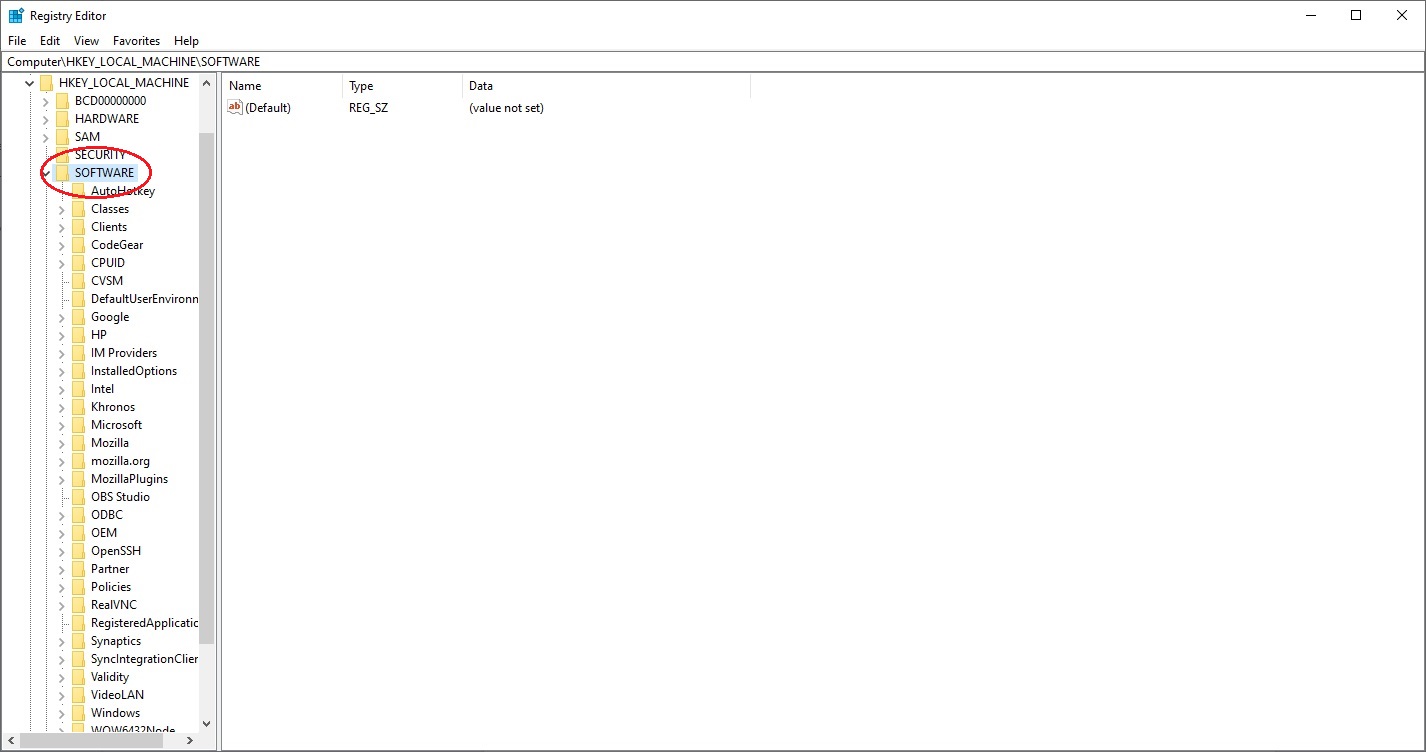
Task: Click the SyncIntegrationClient folder icon
Action: [78, 659]
